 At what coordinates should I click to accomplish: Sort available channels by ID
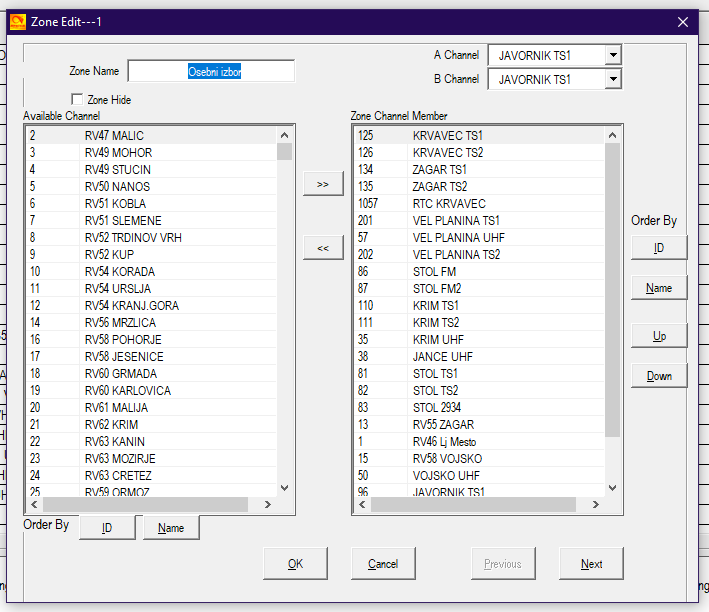pos(106,528)
